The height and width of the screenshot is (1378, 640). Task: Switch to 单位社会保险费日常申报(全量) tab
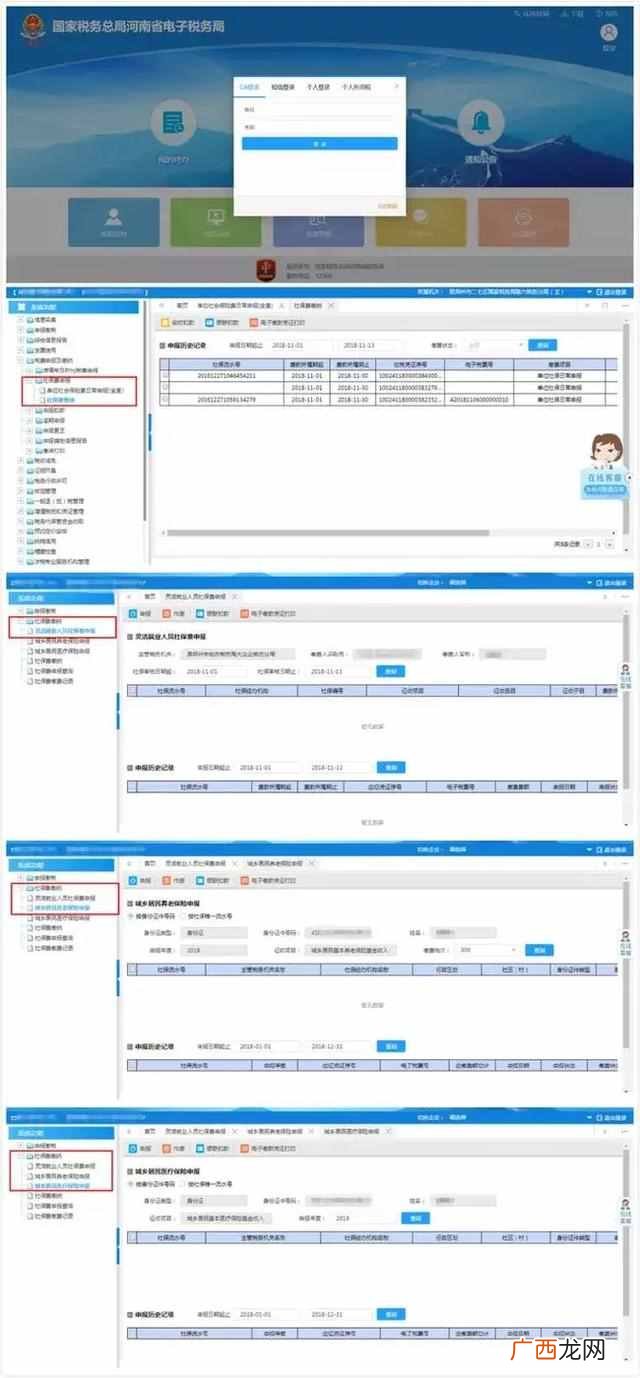237,305
